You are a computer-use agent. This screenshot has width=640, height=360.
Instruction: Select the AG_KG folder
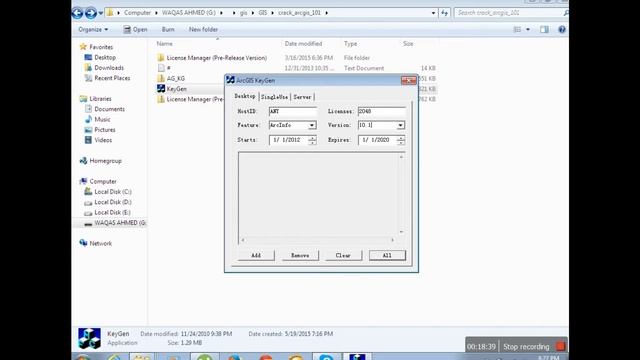pyautogui.click(x=176, y=78)
